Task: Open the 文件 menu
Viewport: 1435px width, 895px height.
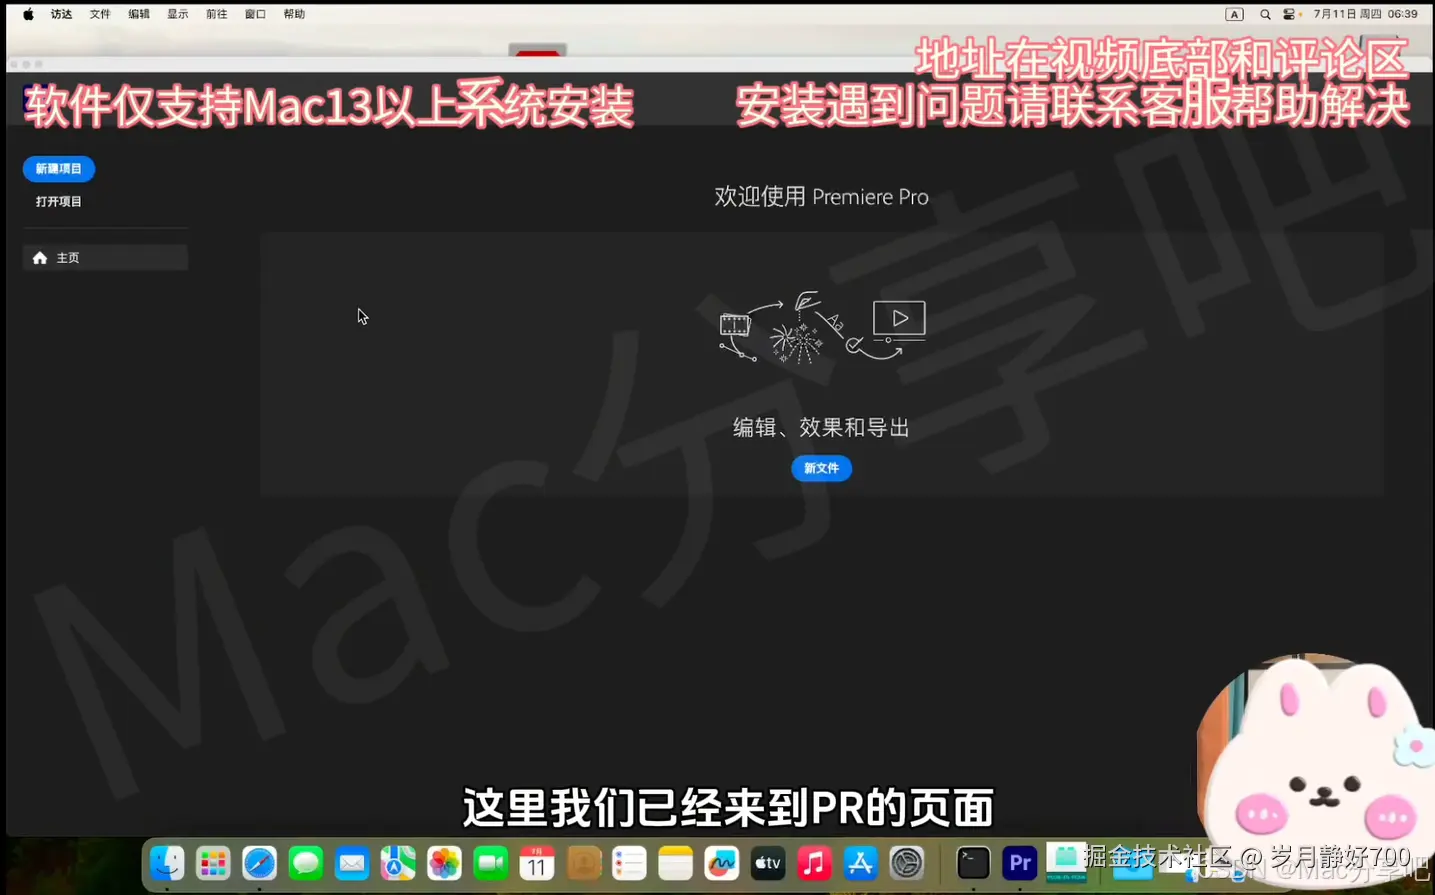Action: [99, 13]
